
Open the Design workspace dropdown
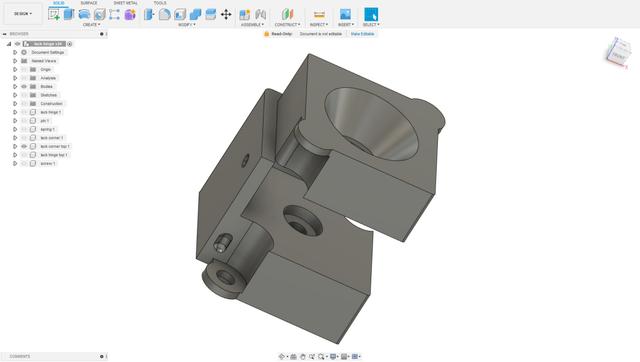[x=23, y=13]
